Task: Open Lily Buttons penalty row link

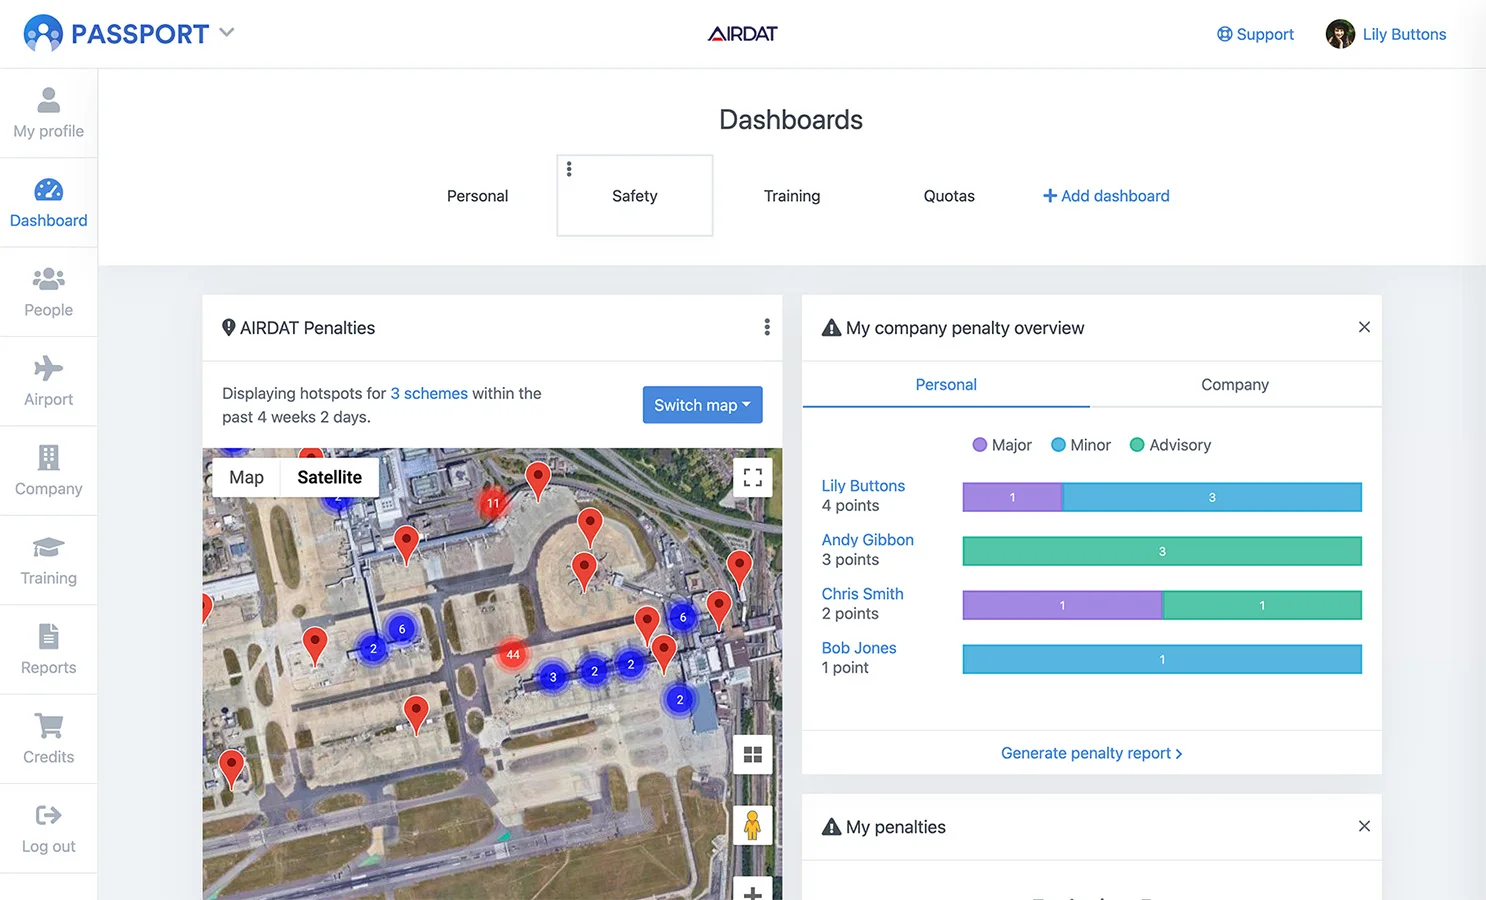Action: pos(863,485)
